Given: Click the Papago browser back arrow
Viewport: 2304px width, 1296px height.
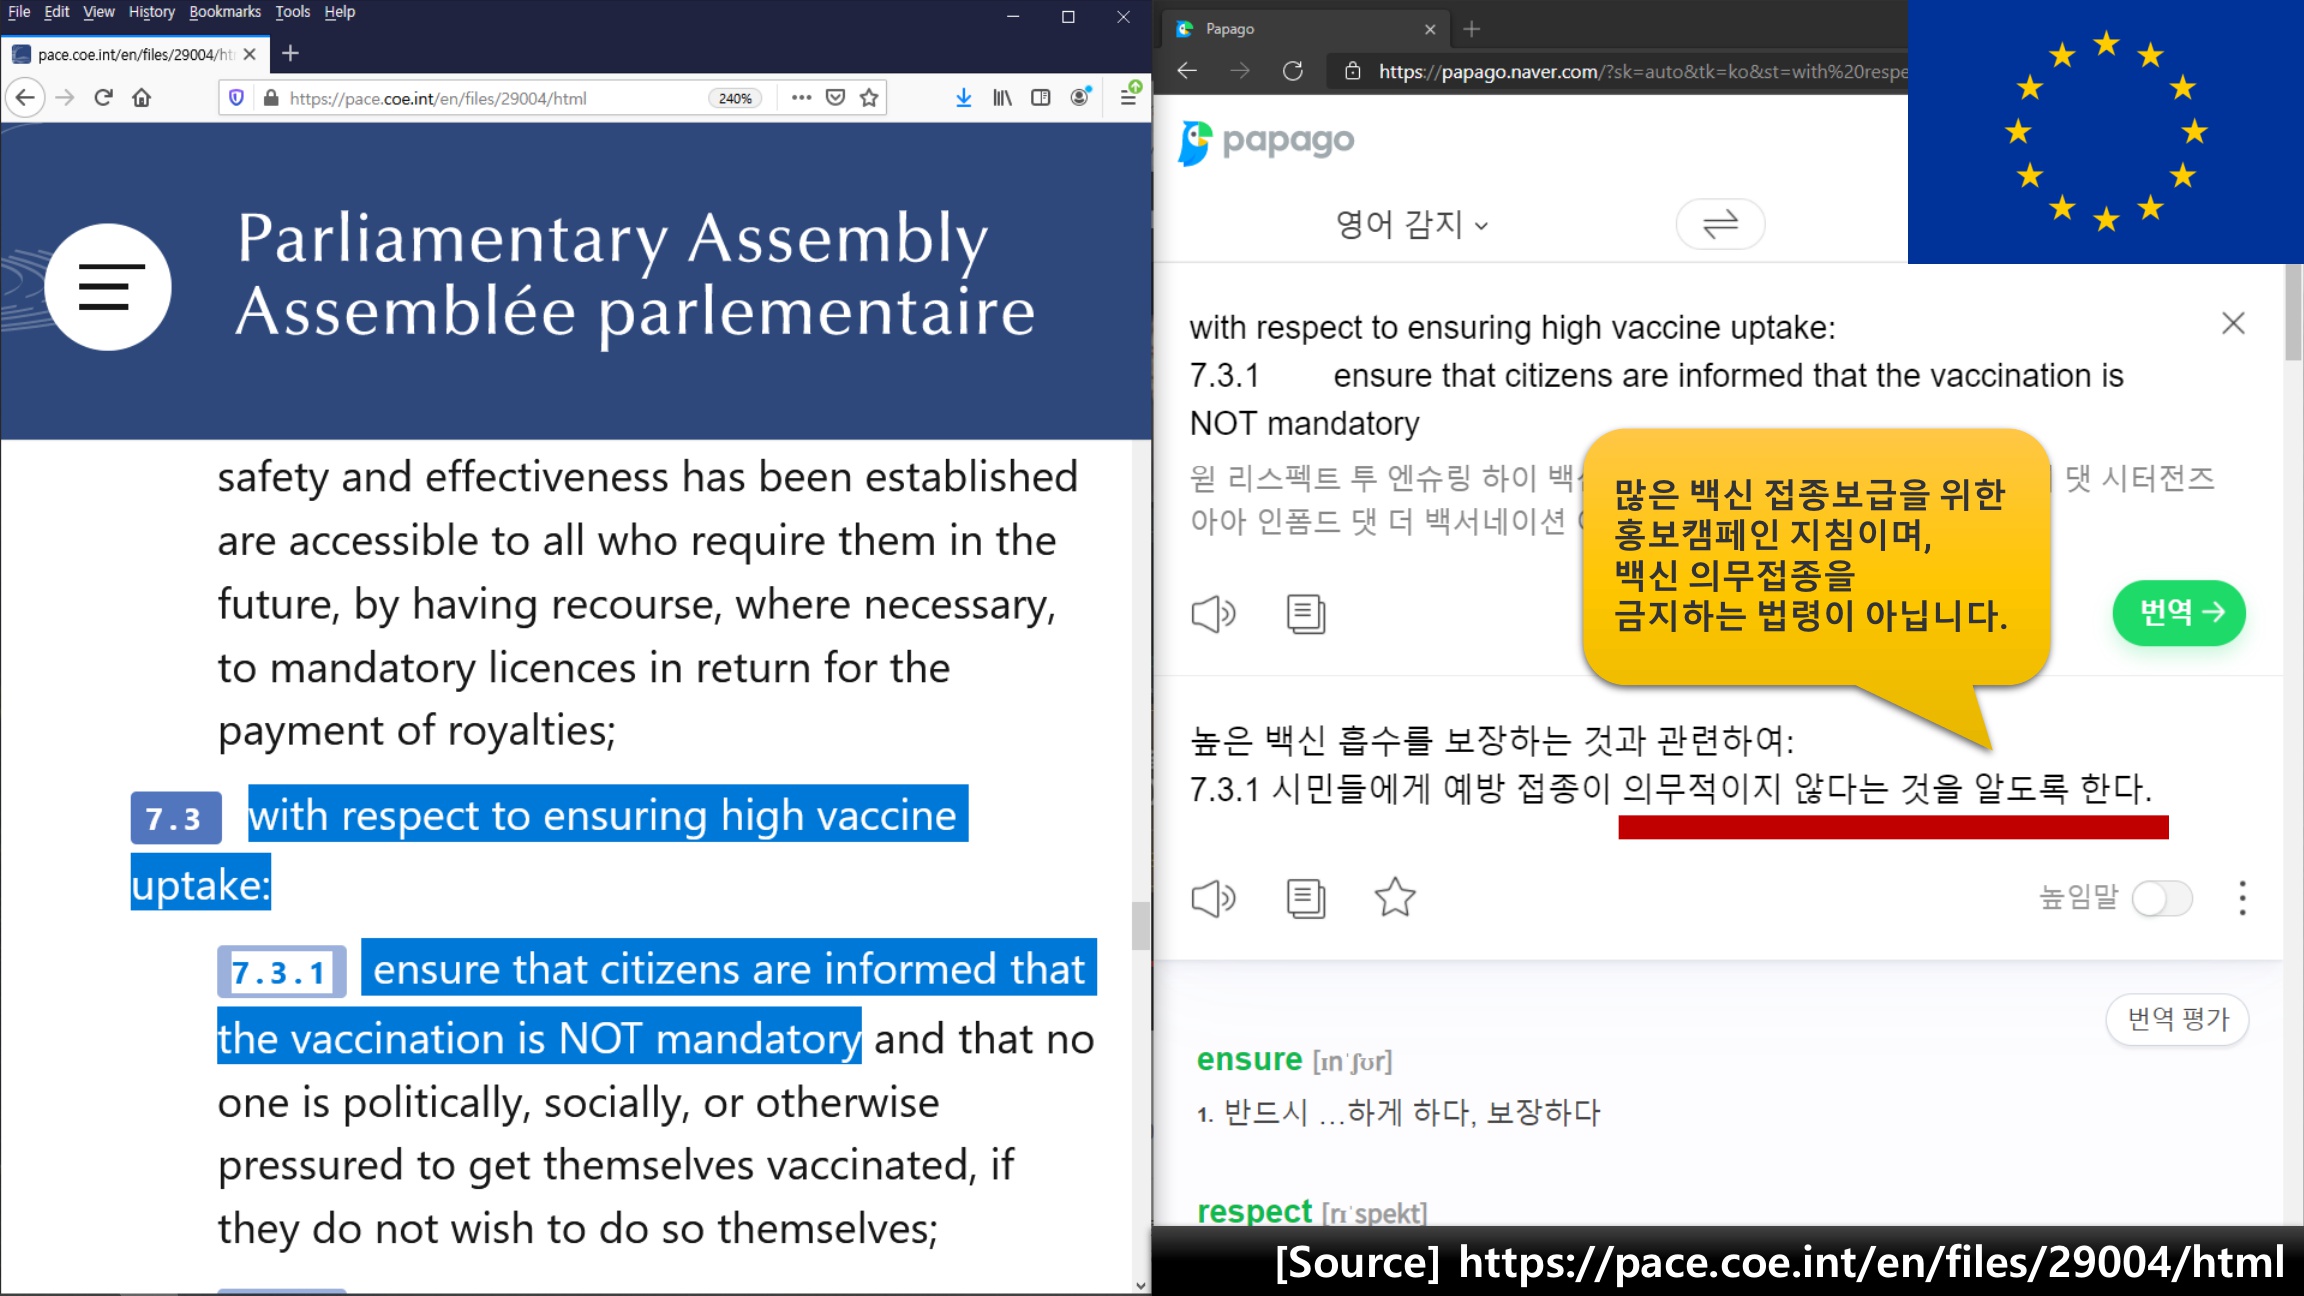Looking at the screenshot, I should [x=1187, y=71].
